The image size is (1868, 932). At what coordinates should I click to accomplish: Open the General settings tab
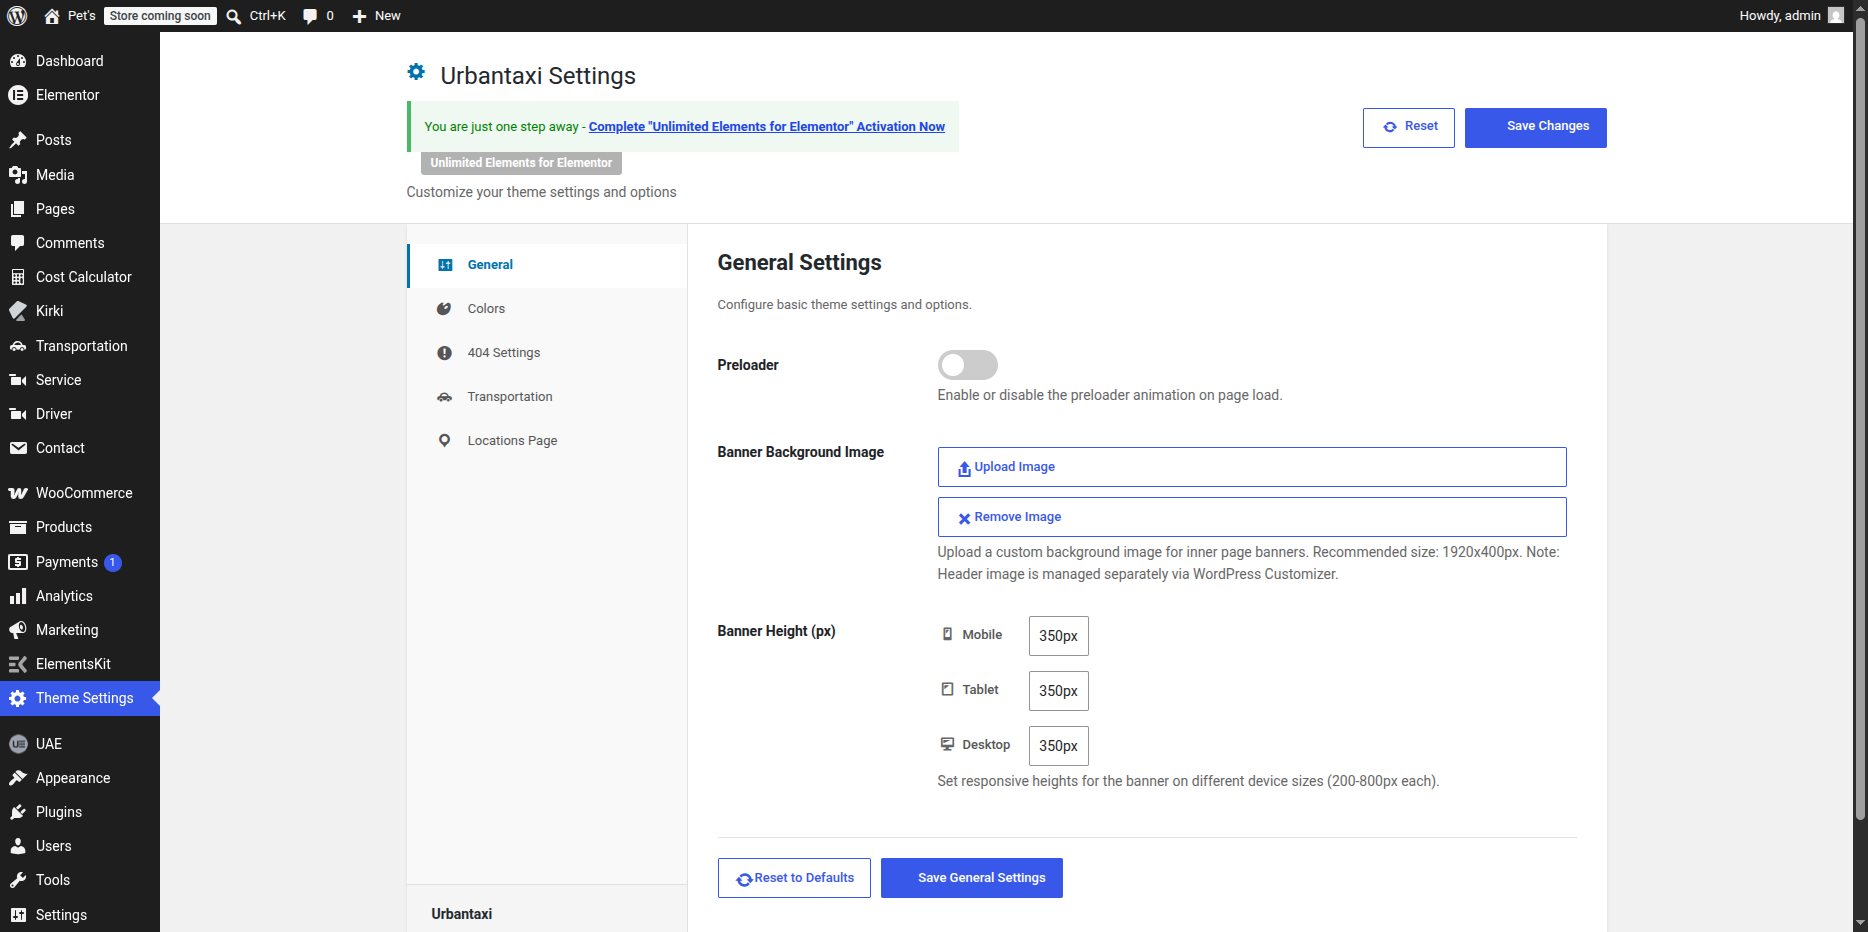547,265
